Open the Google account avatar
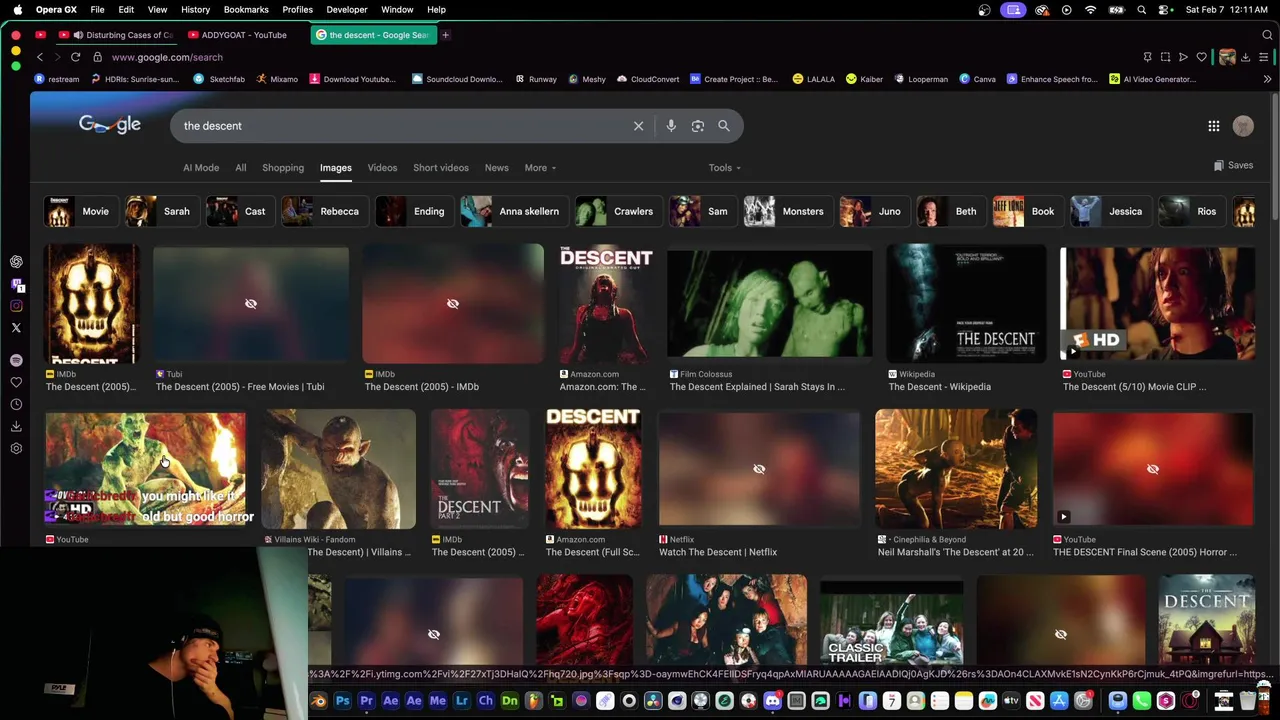Image resolution: width=1280 pixels, height=720 pixels. [1243, 126]
